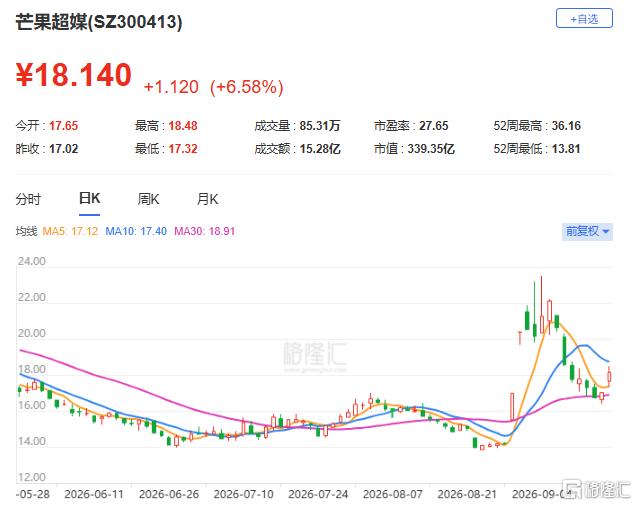Screen dimensions: 637x506
Task: Click the 24.00 price axis label
Action: (32, 261)
